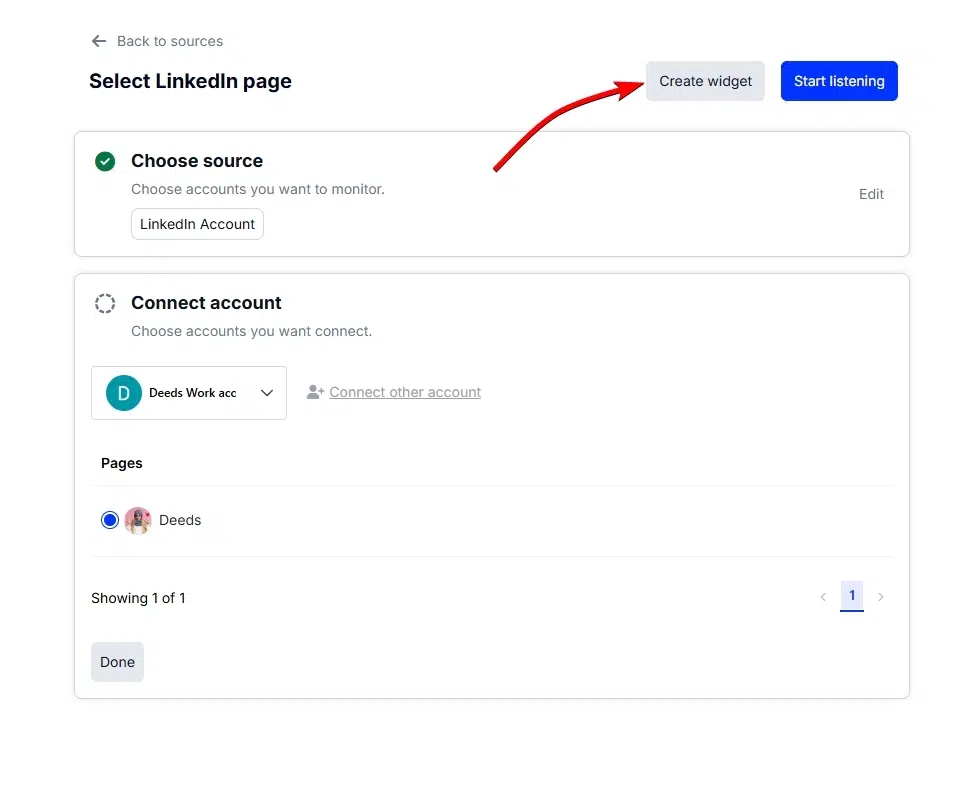Click the Create widget button
Viewport: 975px width, 791px height.
point(705,81)
